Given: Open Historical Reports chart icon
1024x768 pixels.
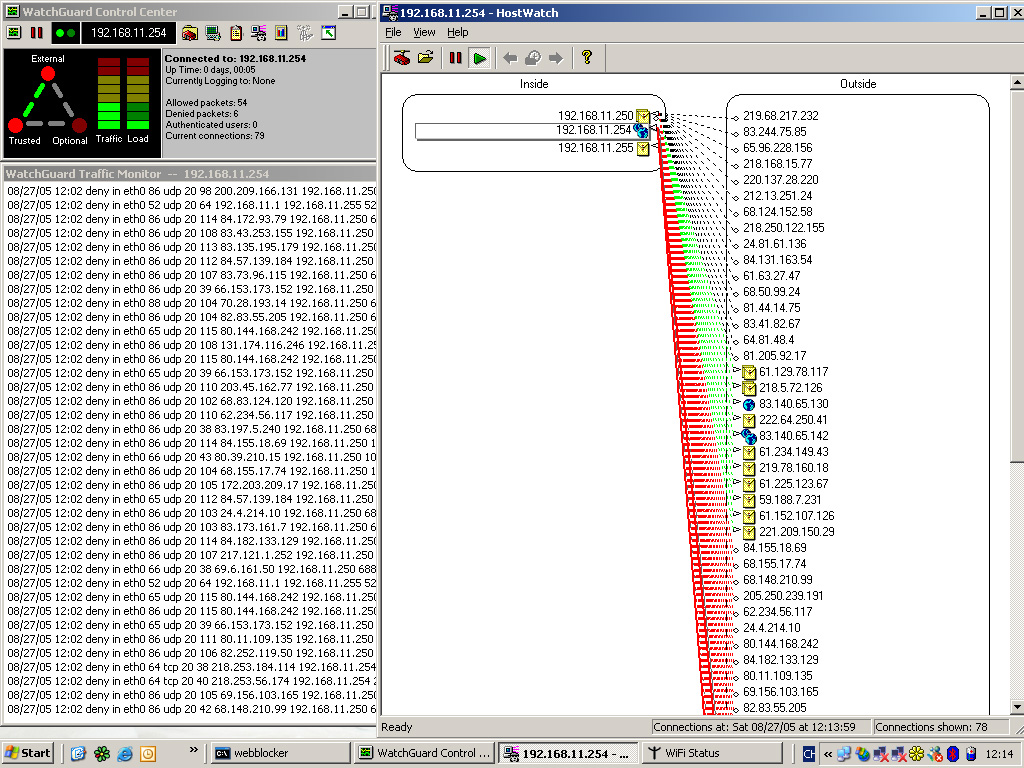Looking at the screenshot, I should point(281,33).
